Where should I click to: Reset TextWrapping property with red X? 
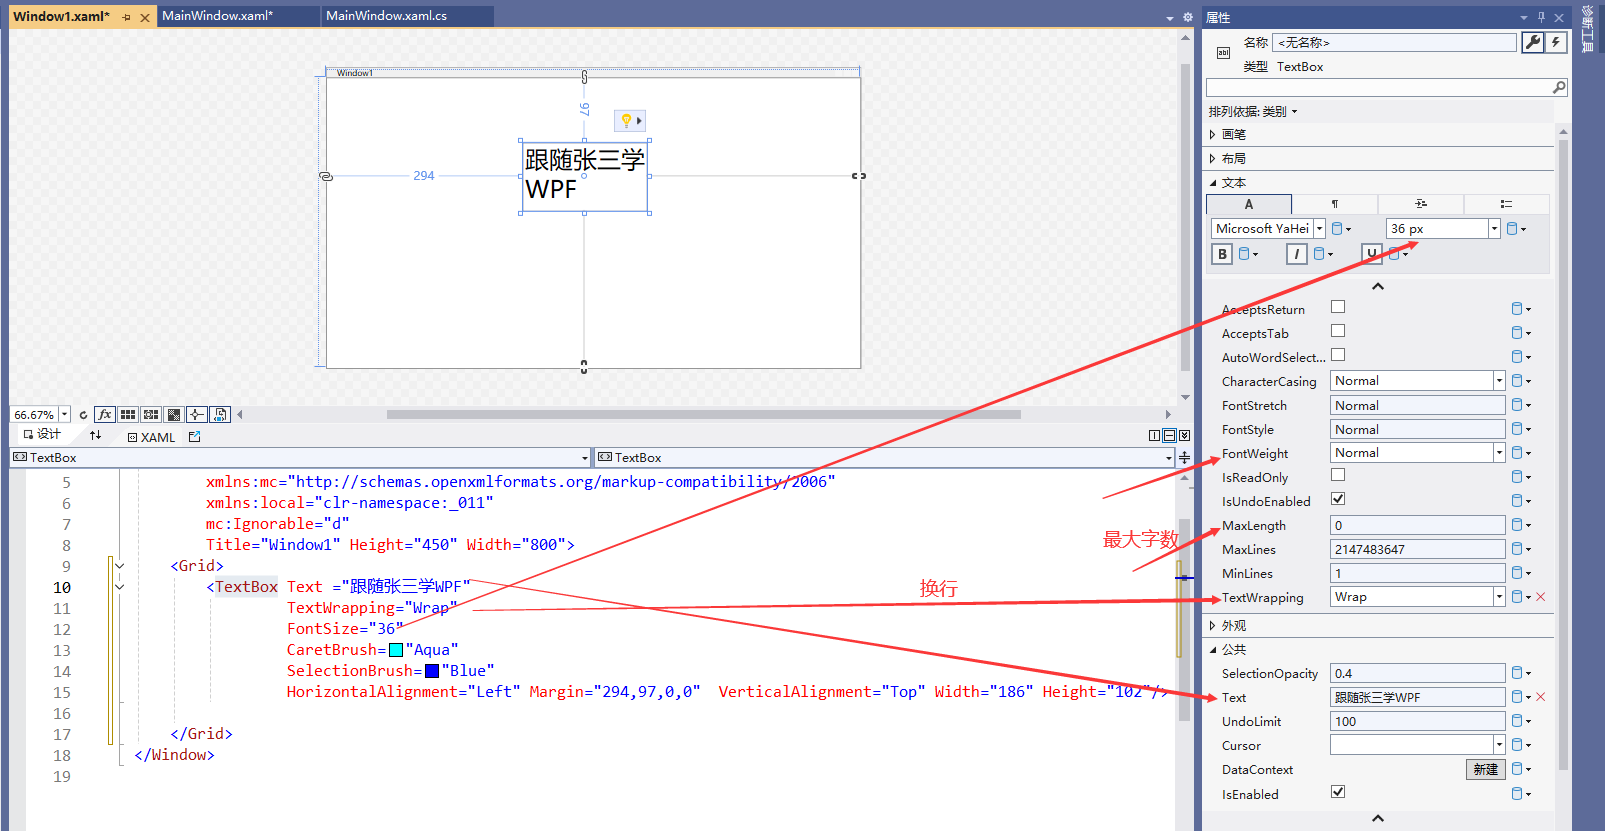tap(1541, 597)
